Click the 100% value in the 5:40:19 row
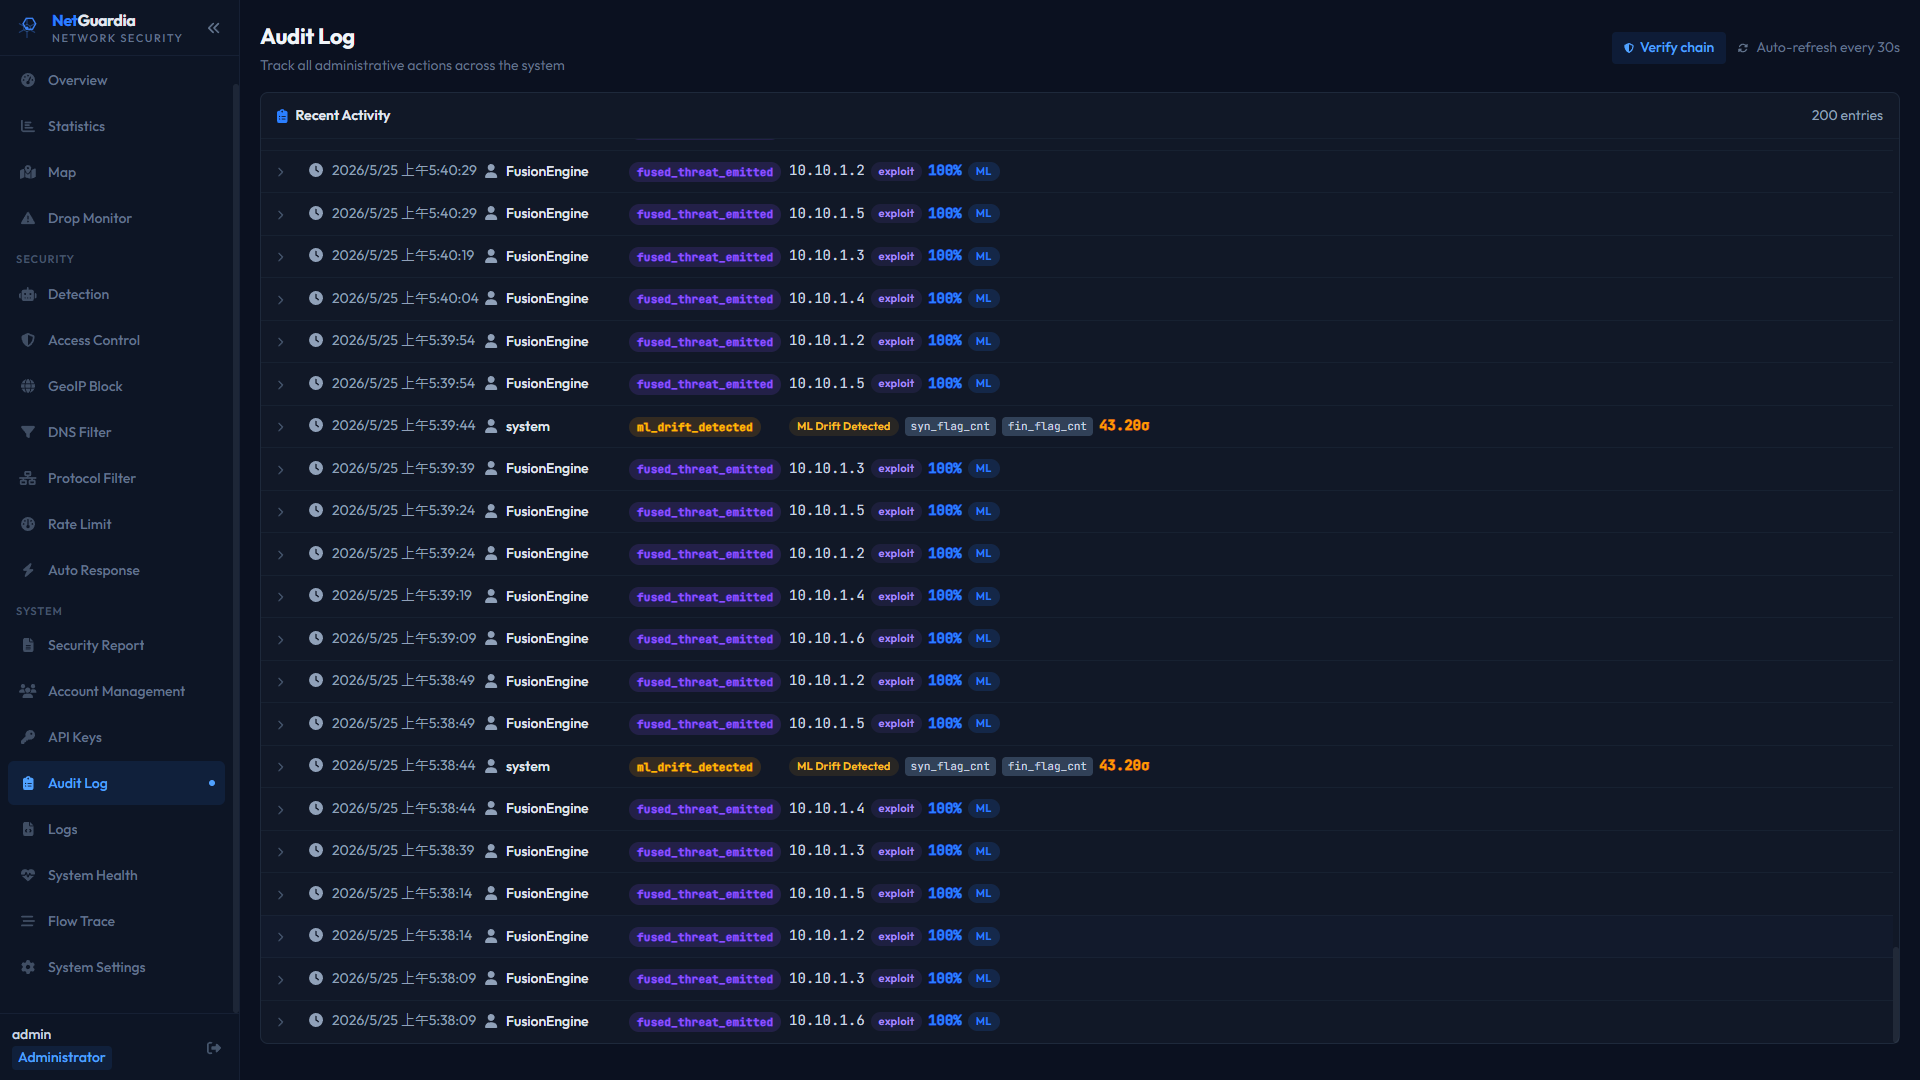Image resolution: width=1920 pixels, height=1080 pixels. tap(945, 256)
